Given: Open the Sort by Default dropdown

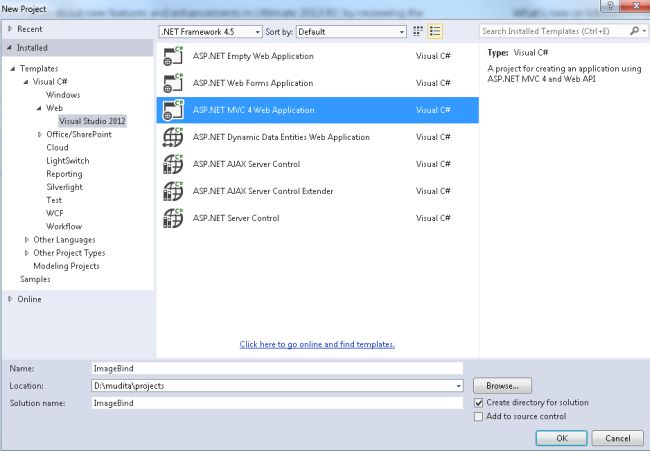Looking at the screenshot, I should [351, 32].
